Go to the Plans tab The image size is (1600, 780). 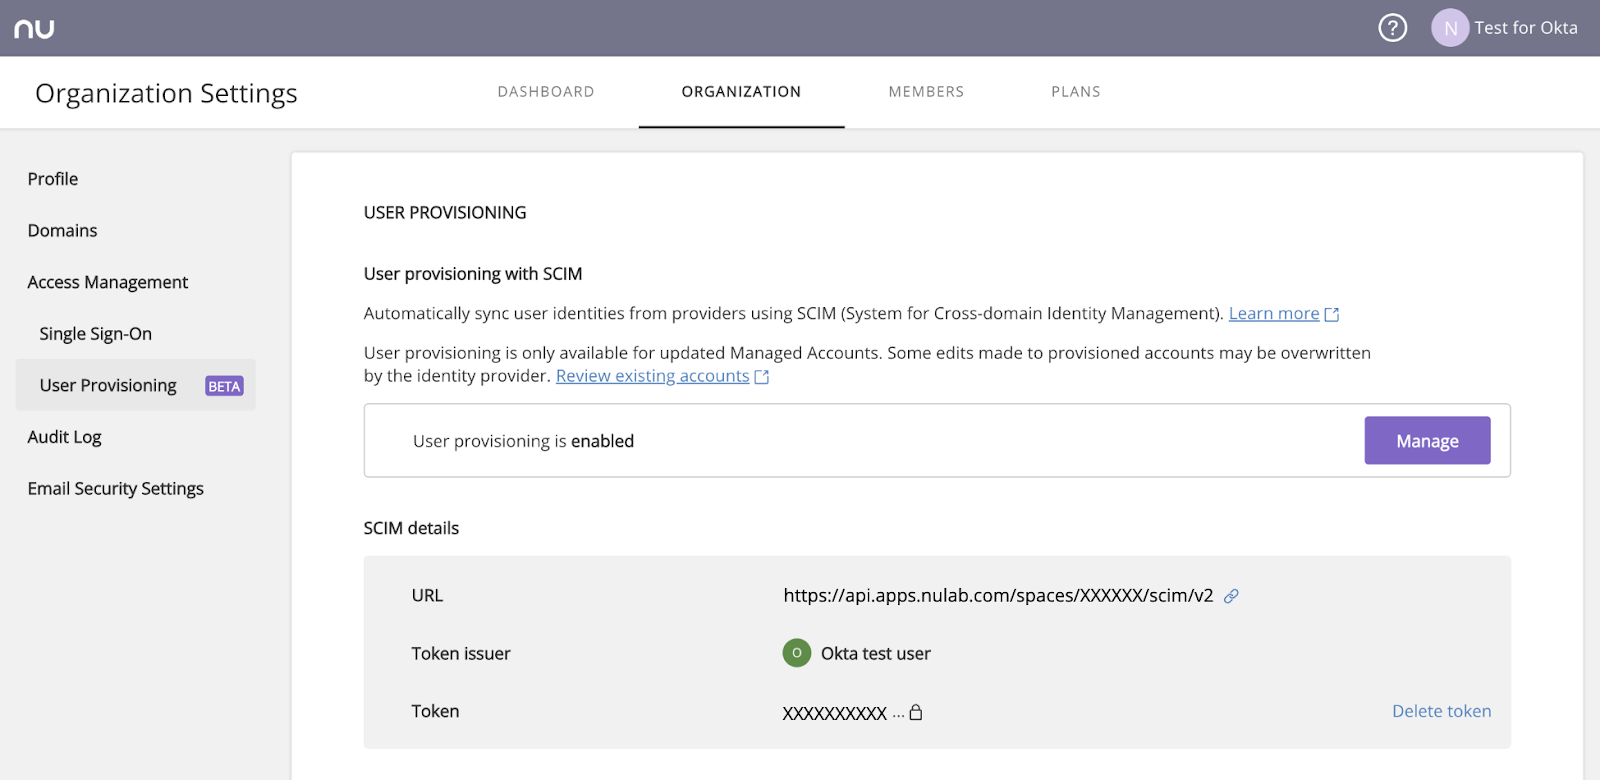pyautogui.click(x=1075, y=92)
